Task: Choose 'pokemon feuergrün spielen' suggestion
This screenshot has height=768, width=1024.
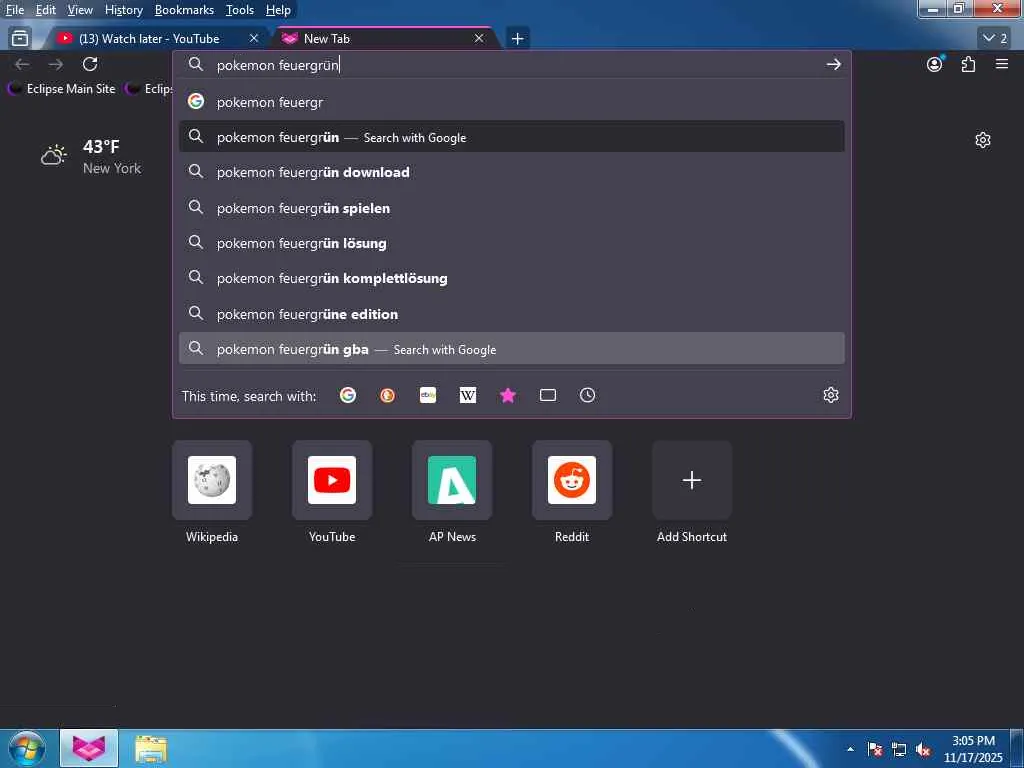Action: 511,208
